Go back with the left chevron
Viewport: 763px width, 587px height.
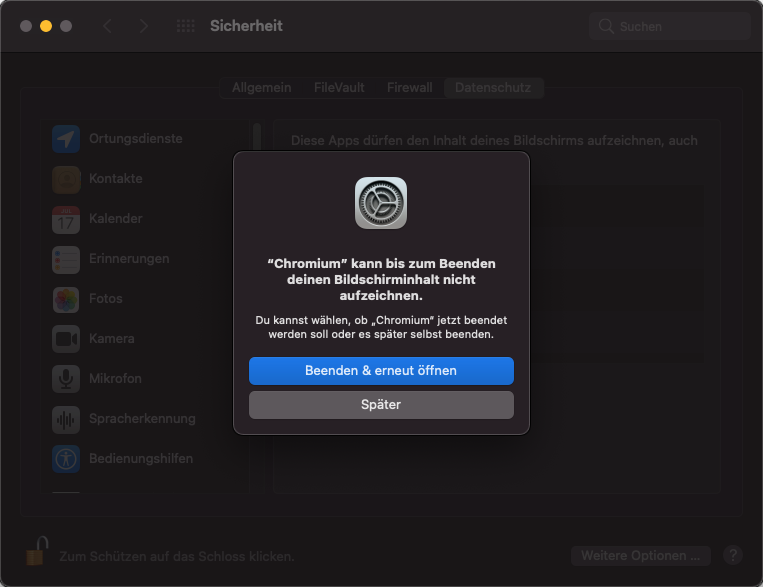pos(108,26)
